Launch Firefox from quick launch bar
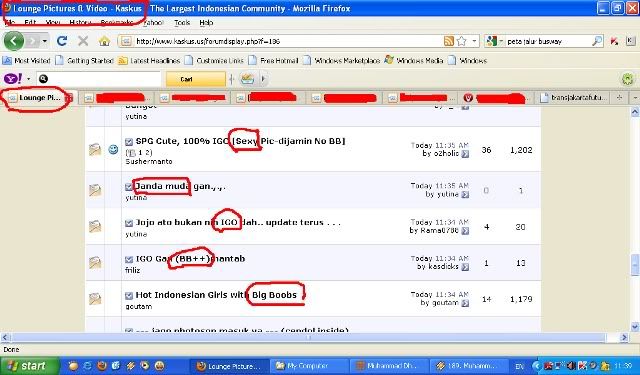Viewport: 640px width, 375px height. [x=102, y=366]
